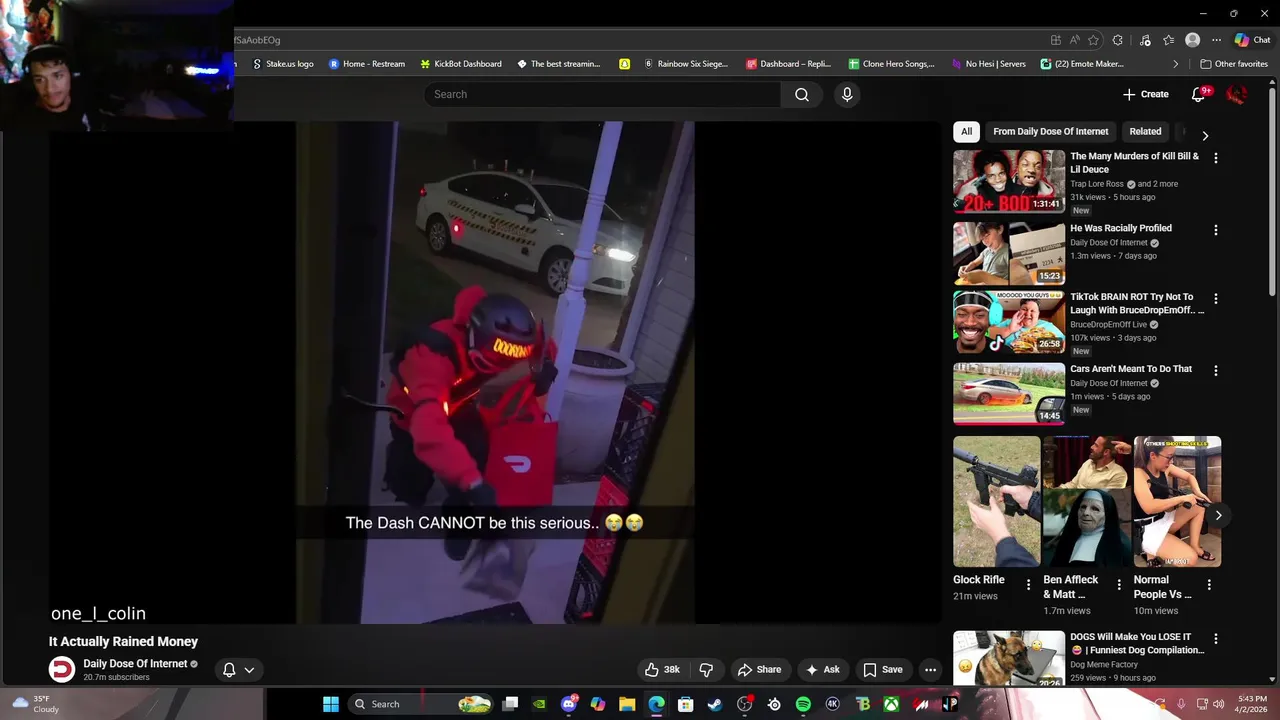Open options for The Many Murders video
Image resolution: width=1280 pixels, height=720 pixels.
pyautogui.click(x=1216, y=158)
